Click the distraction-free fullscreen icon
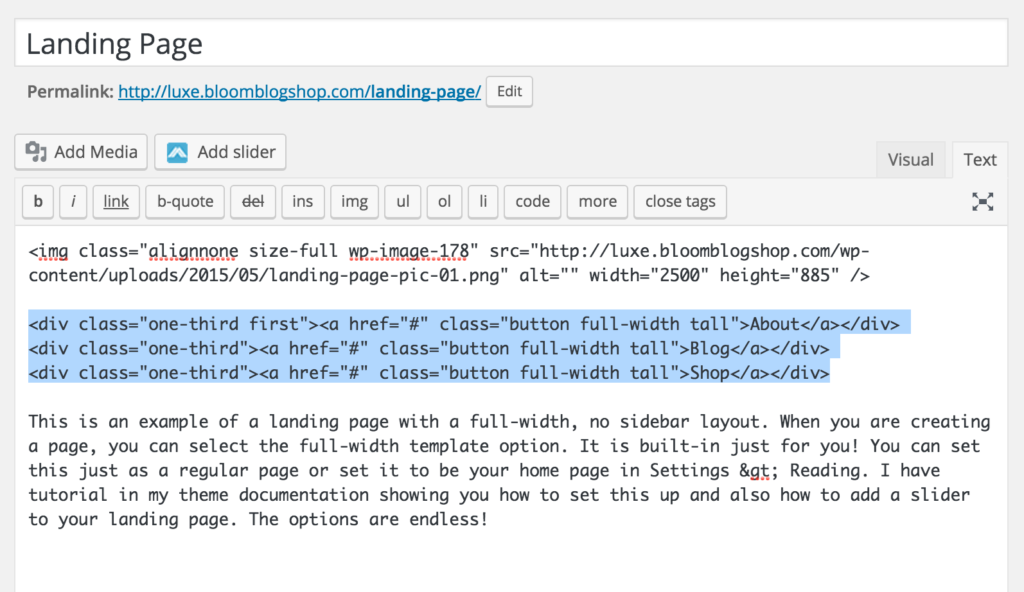Viewport: 1024px width, 592px height. (x=982, y=201)
